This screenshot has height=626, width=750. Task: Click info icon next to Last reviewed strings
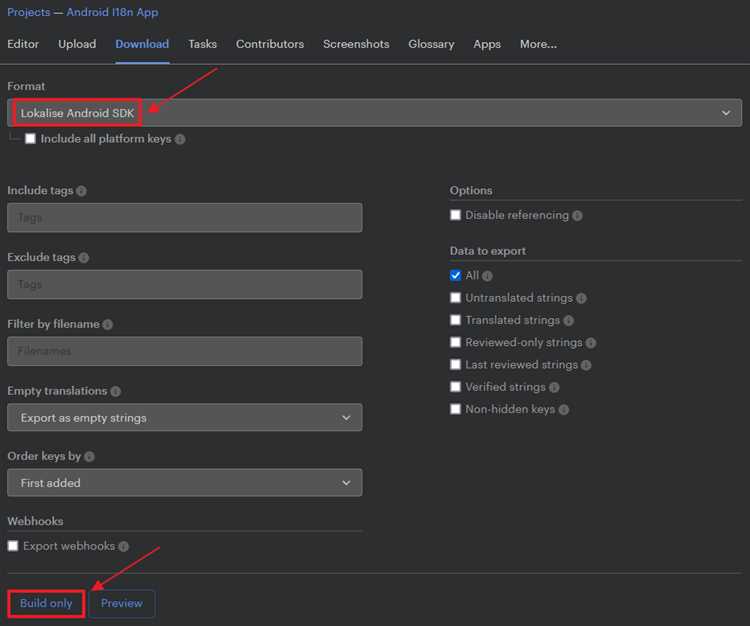tap(586, 365)
